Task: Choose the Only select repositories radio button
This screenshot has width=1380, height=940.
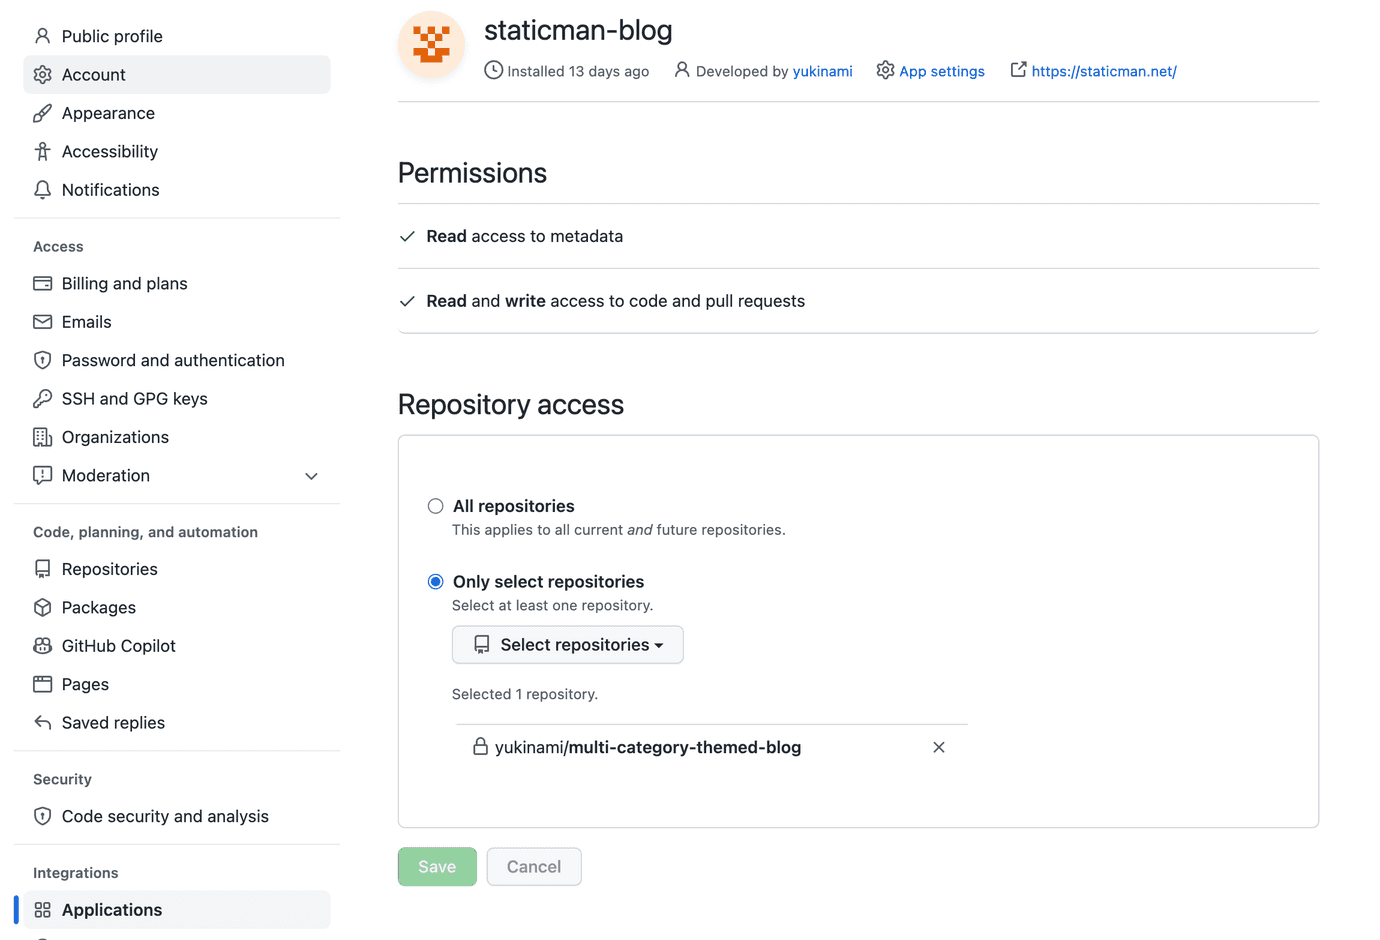Action: click(x=436, y=582)
